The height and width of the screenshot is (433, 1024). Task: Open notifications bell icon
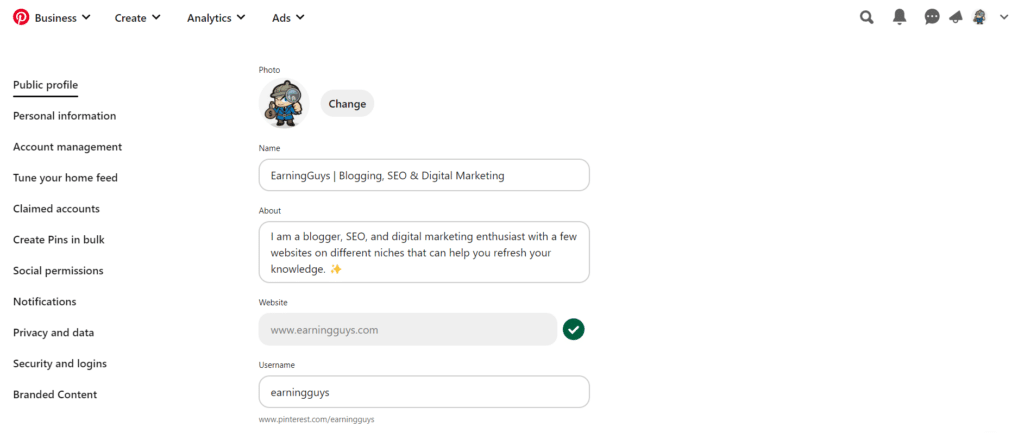(x=900, y=17)
